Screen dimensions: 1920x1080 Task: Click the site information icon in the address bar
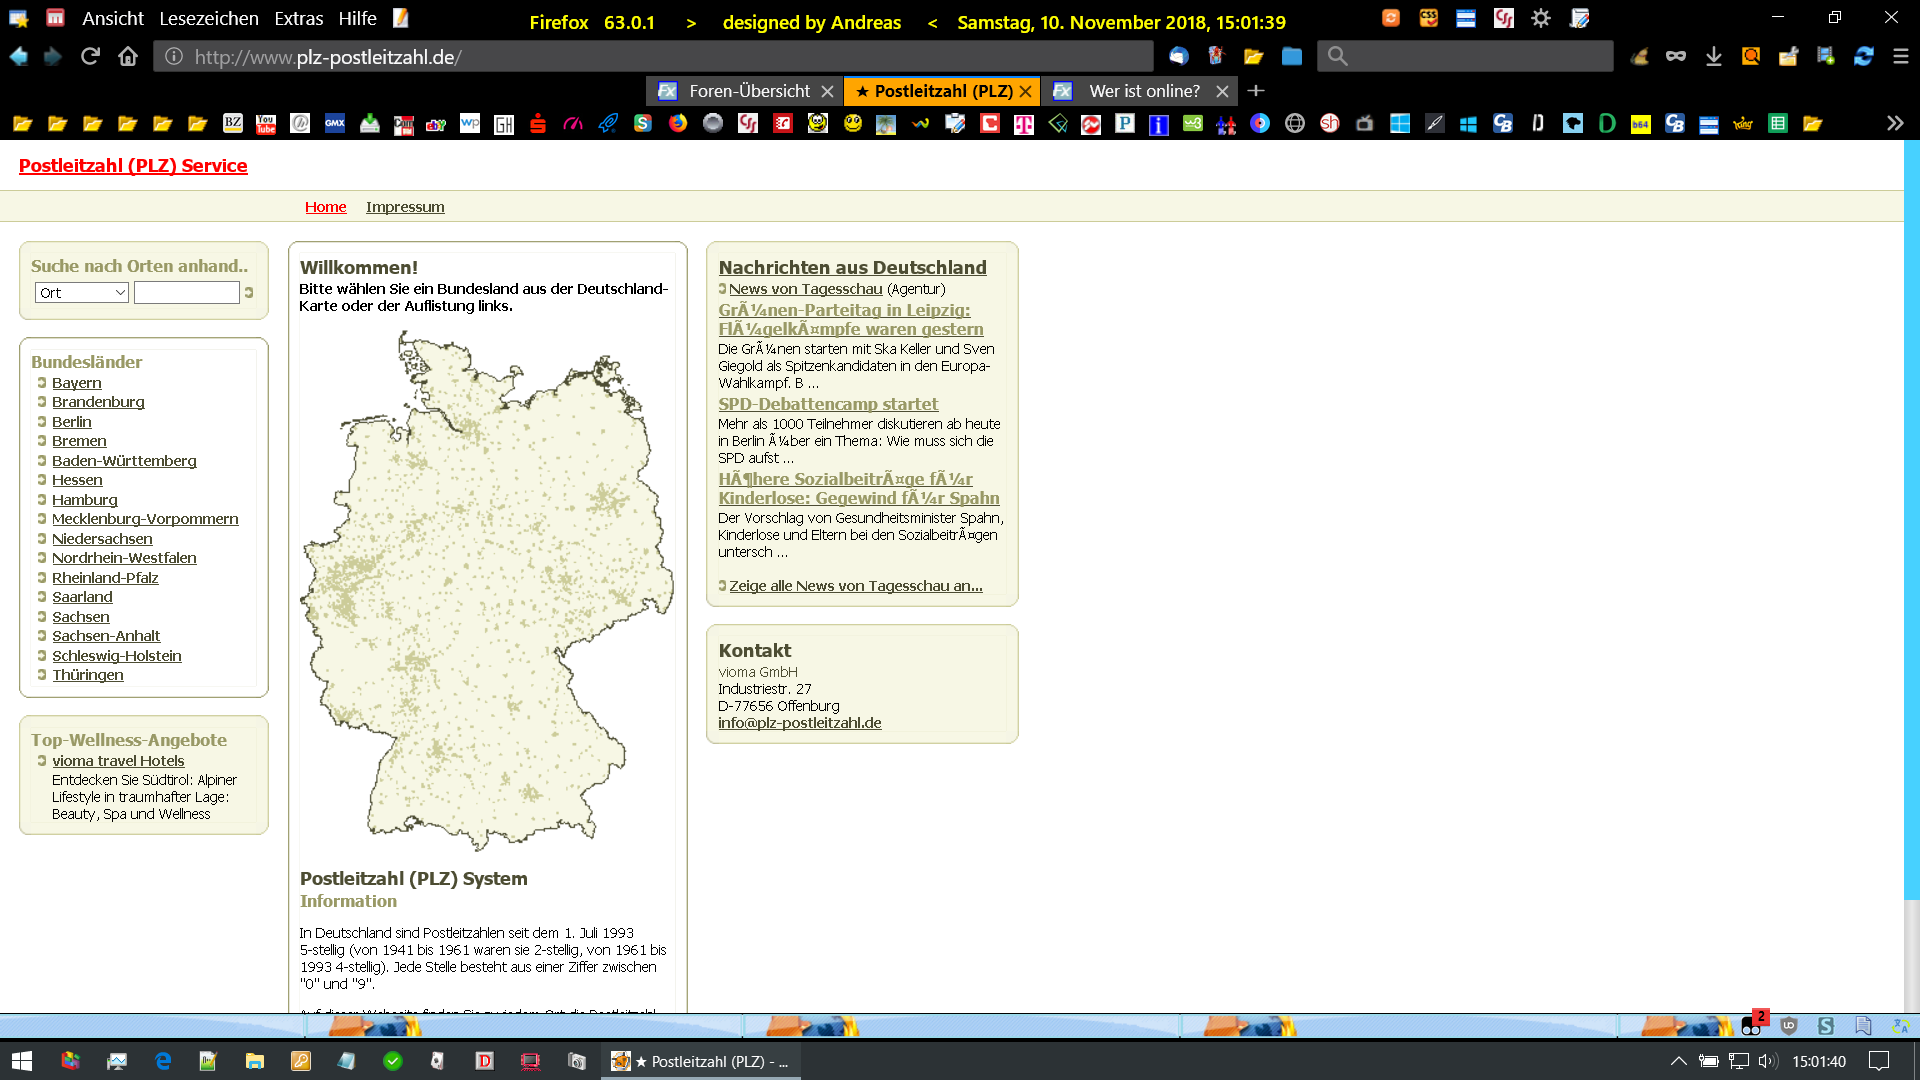point(174,57)
